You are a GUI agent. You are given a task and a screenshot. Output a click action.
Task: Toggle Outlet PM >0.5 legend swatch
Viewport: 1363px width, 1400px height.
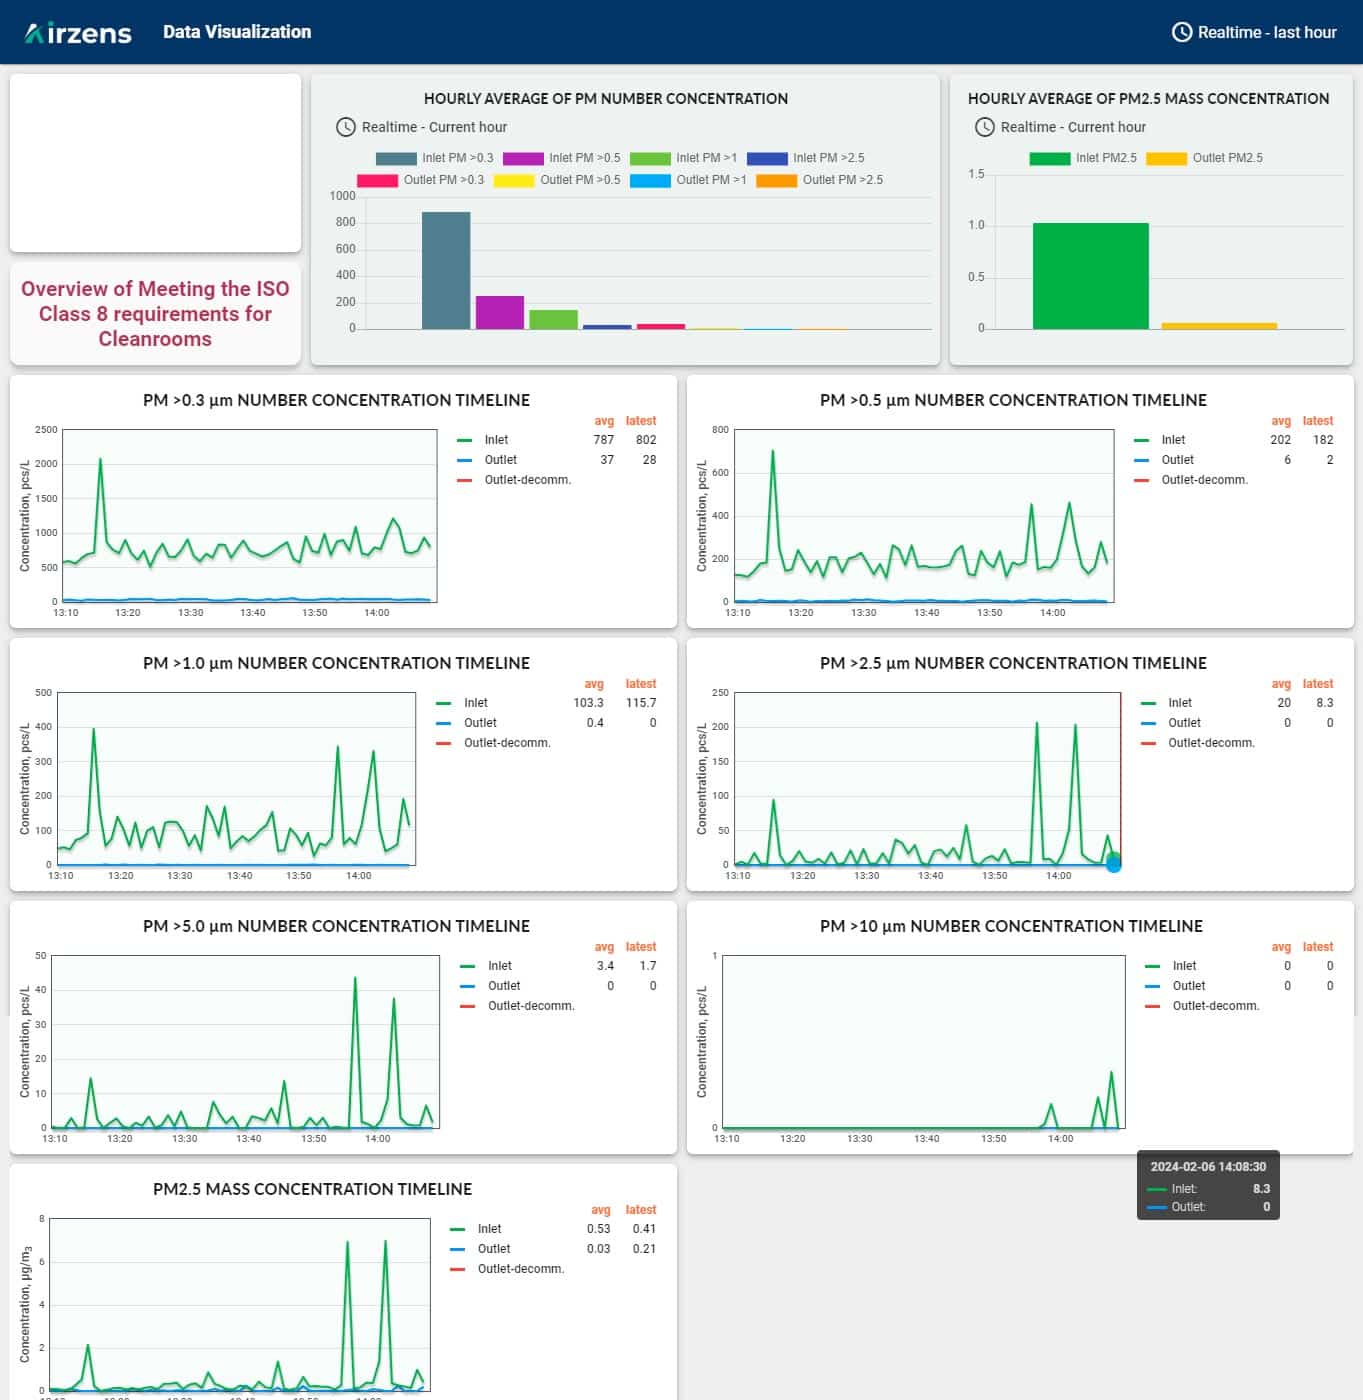[514, 180]
